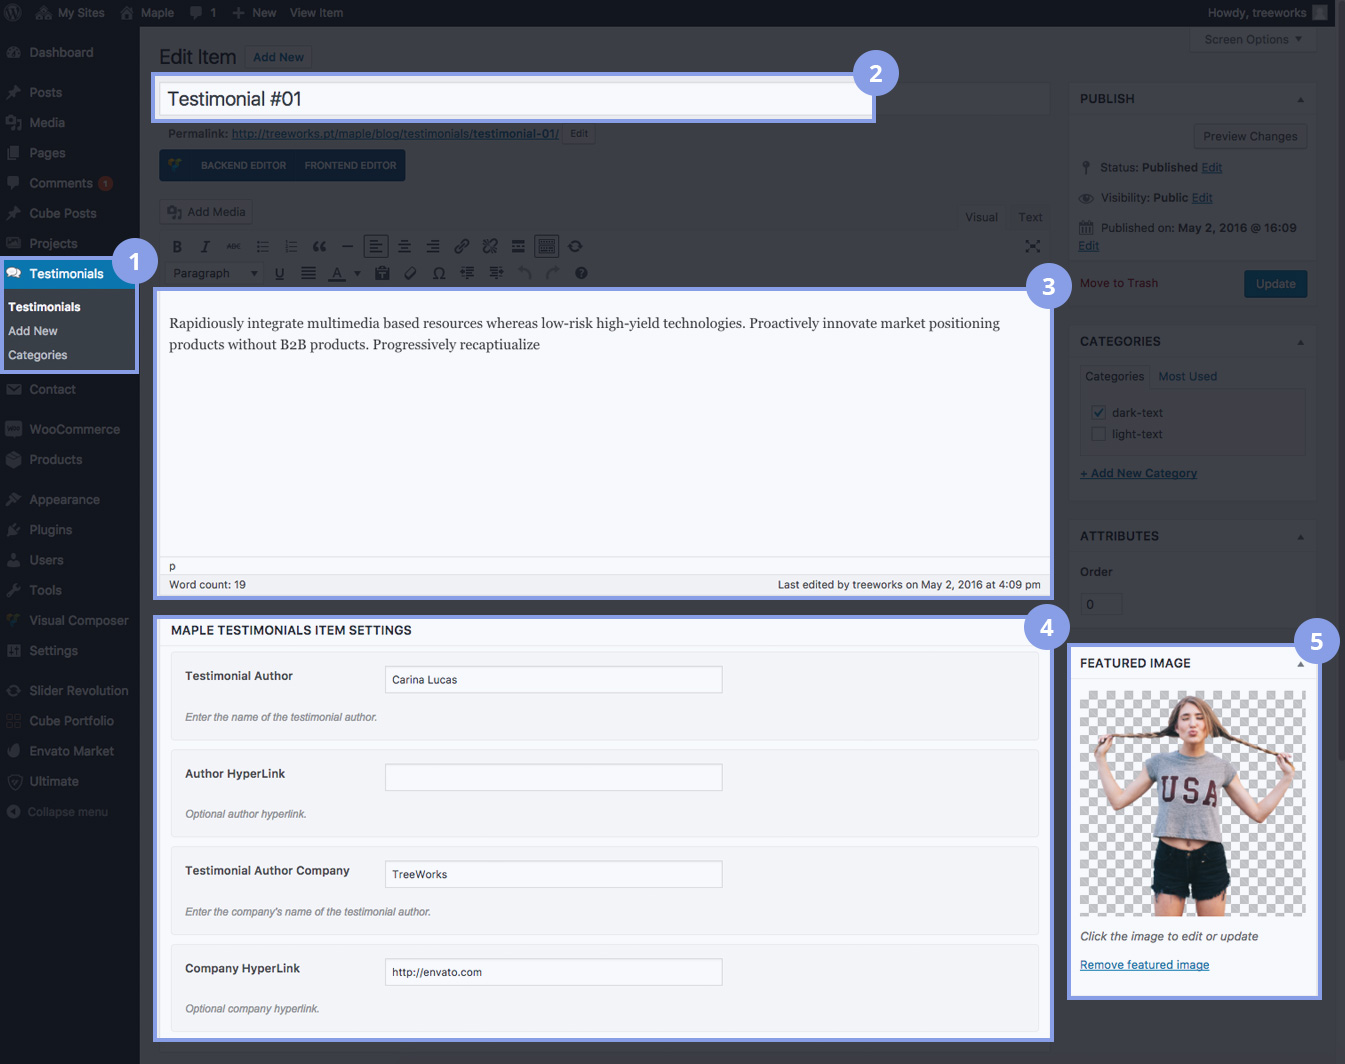Insert a blockquote

point(319,247)
